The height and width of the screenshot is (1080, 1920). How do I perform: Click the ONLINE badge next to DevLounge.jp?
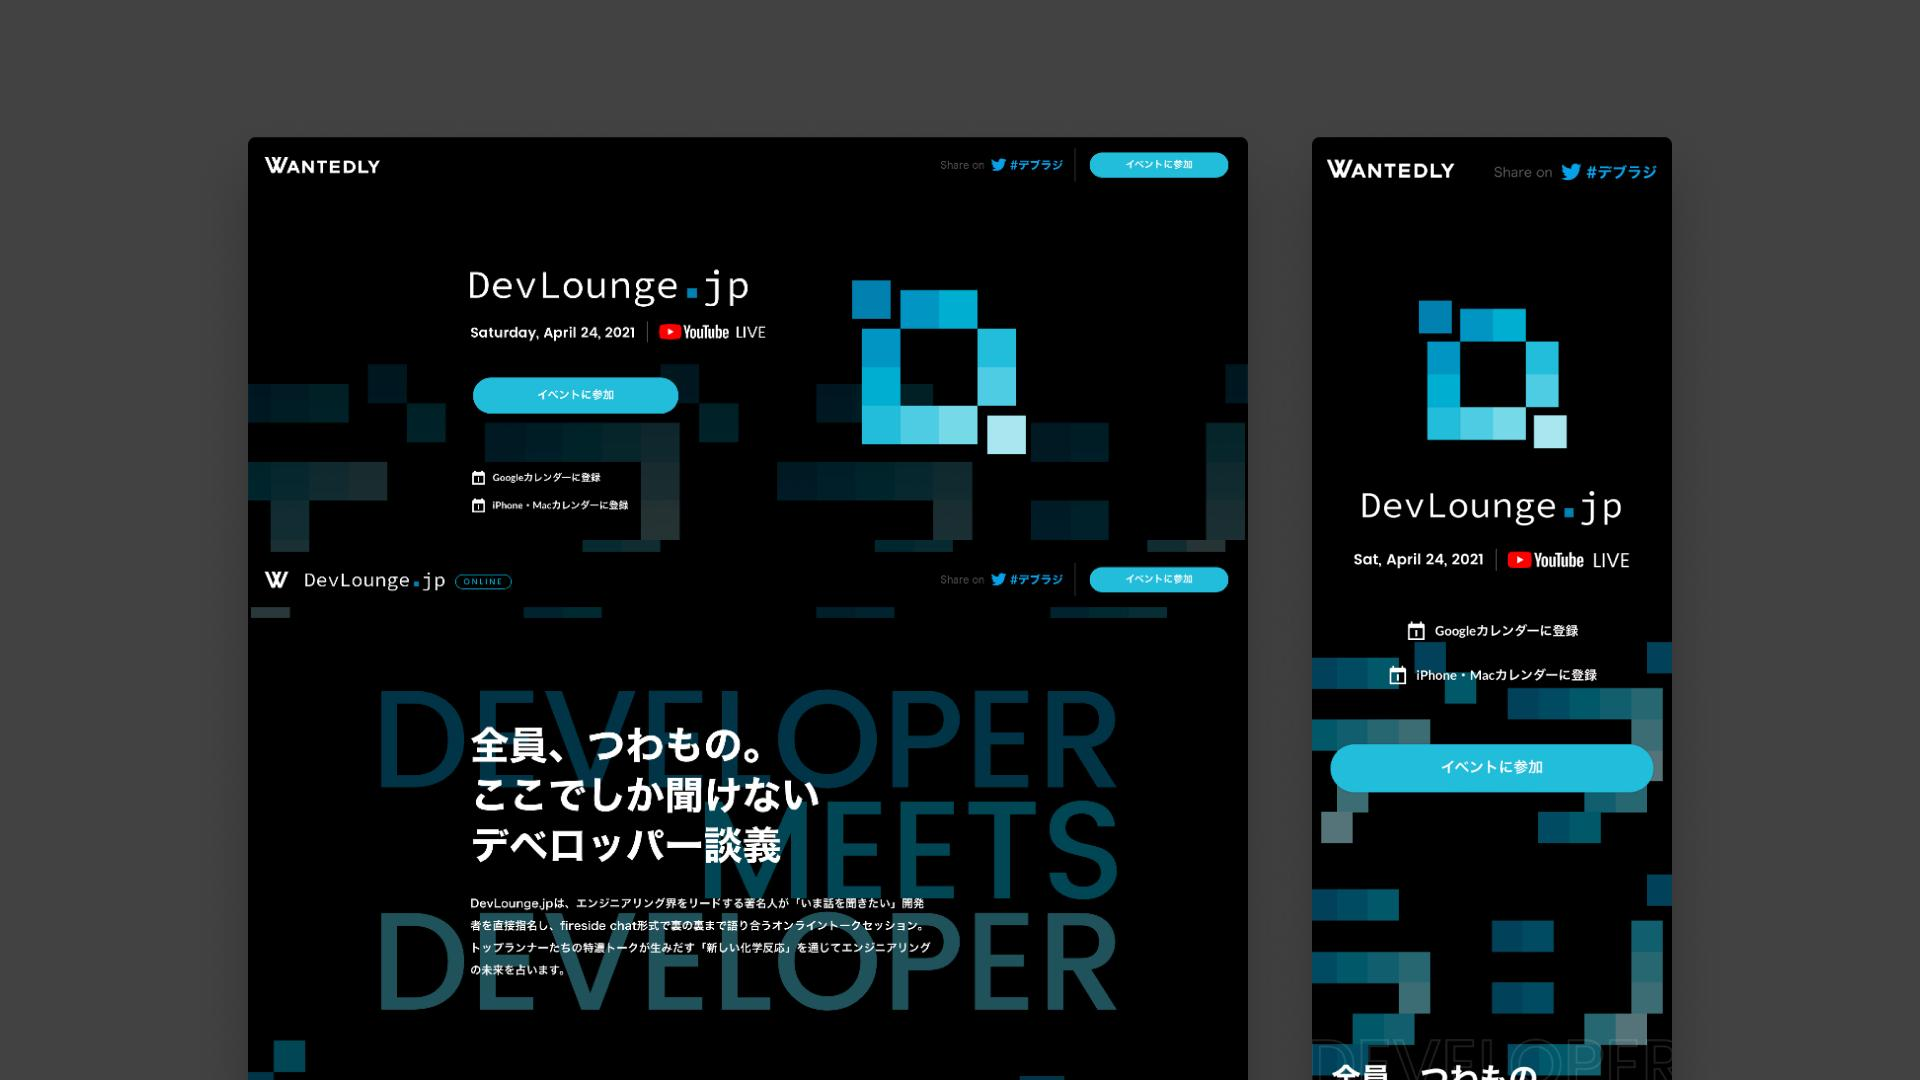pos(483,582)
